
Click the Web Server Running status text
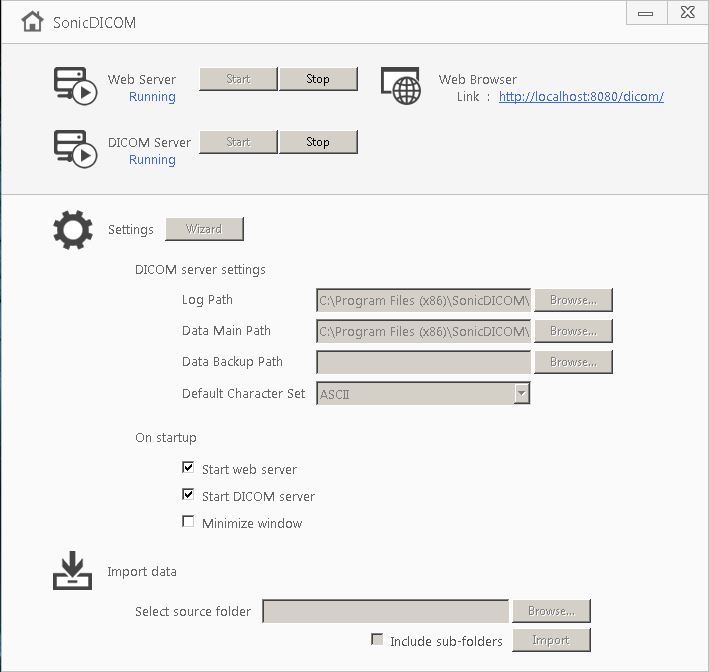(152, 97)
